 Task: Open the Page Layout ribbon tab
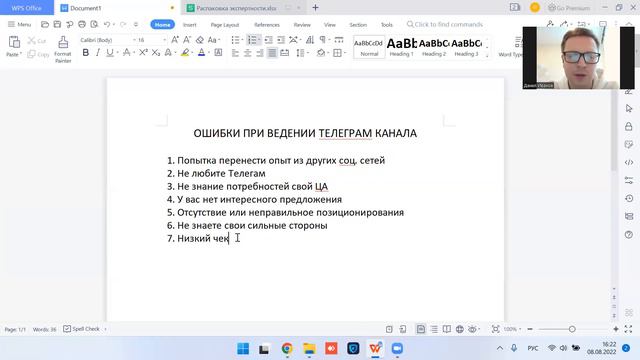pos(224,25)
